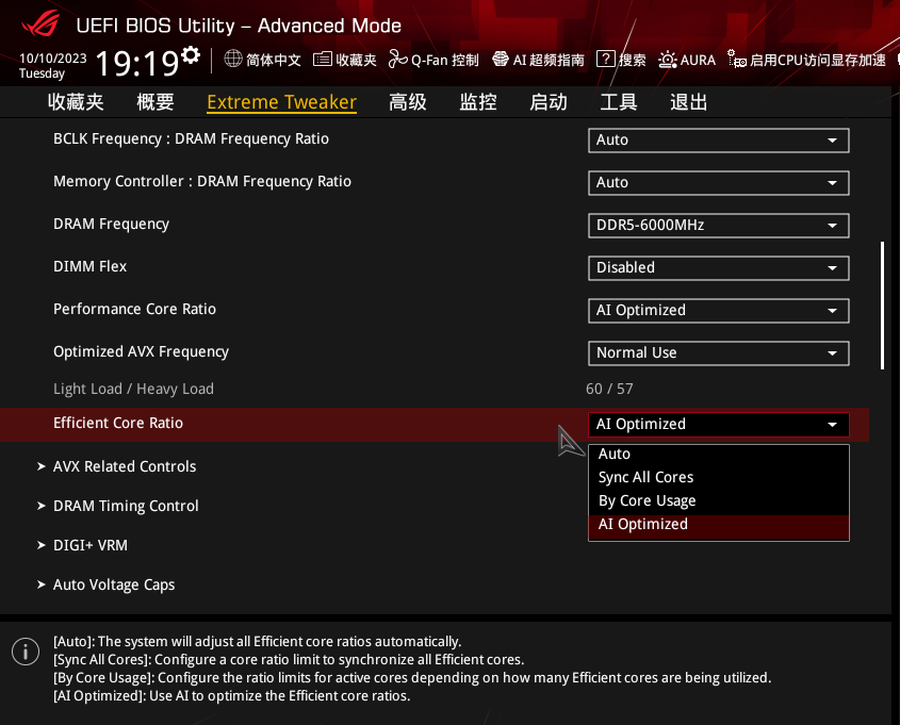Click the globe language icon for 简体中文
The image size is (900, 725).
click(233, 59)
